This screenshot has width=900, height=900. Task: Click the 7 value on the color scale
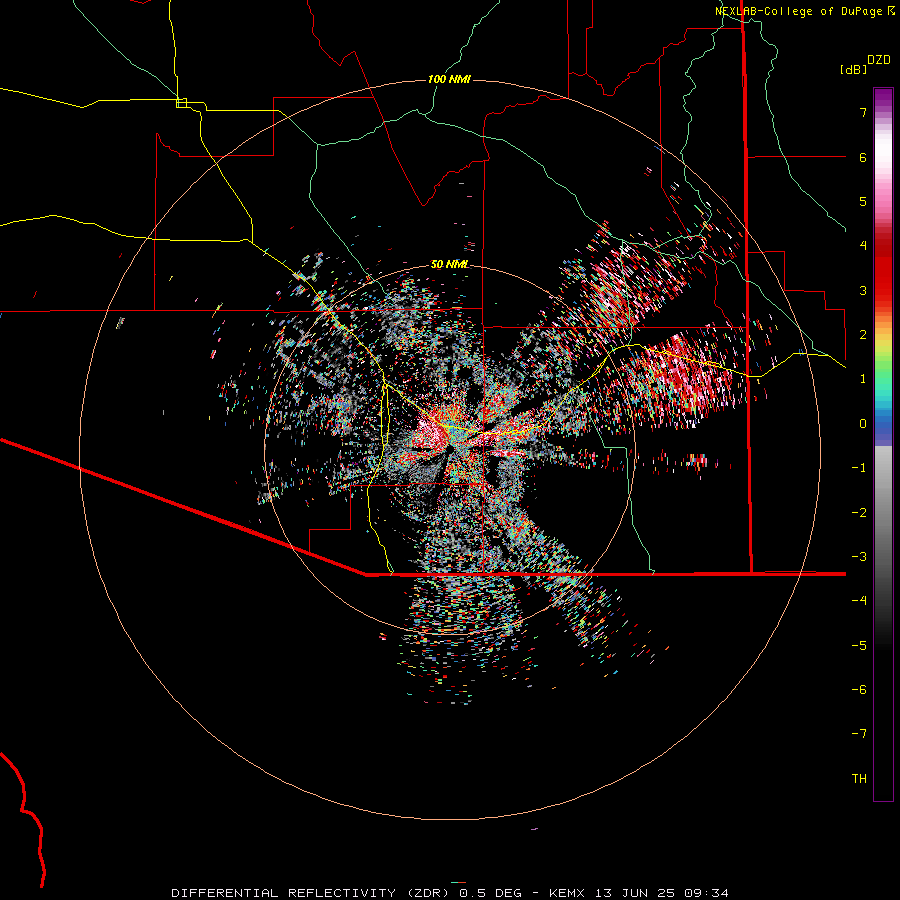tap(863, 112)
